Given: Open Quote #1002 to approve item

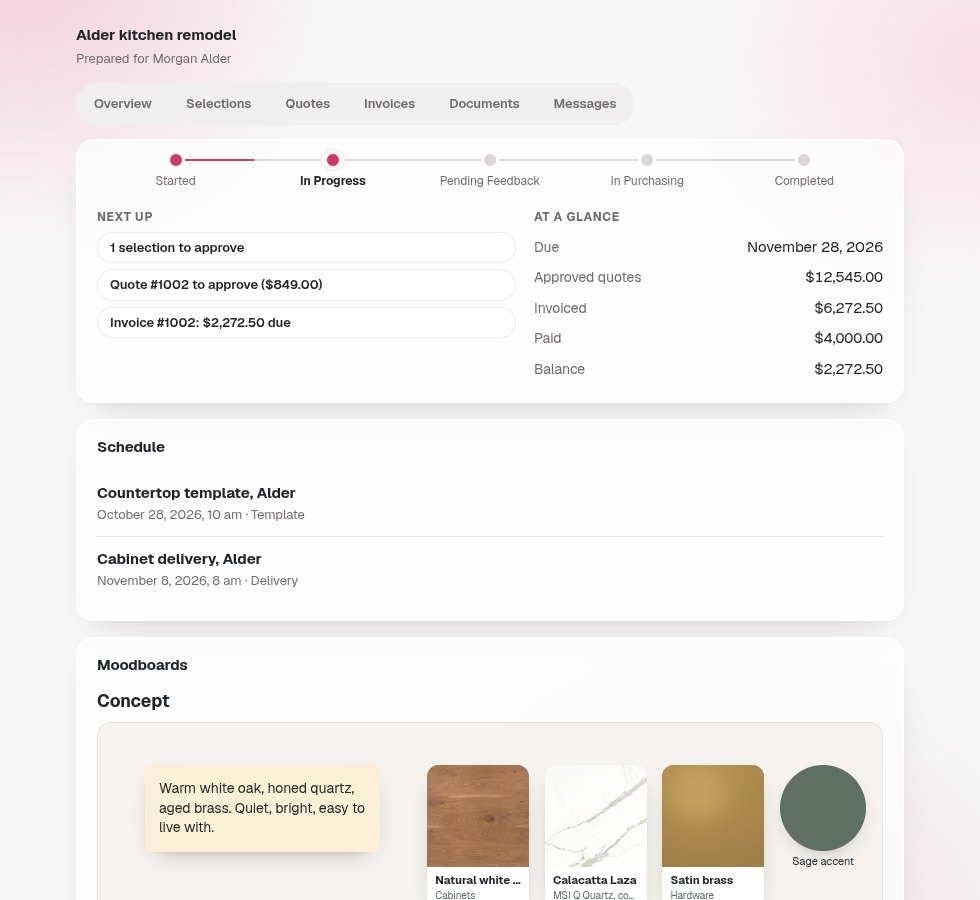Looking at the screenshot, I should tap(306, 285).
